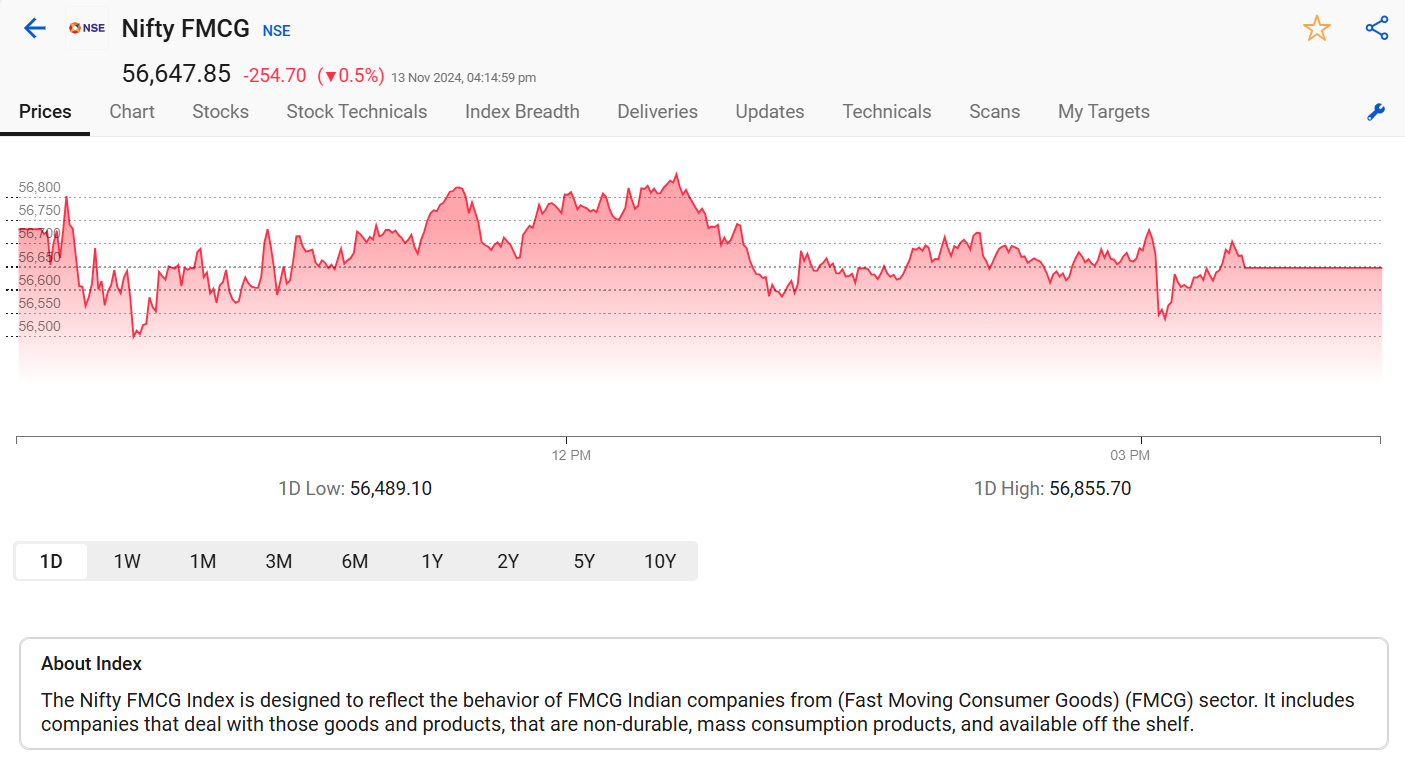
Task: Open the Stock Technicals tab
Action: coord(357,112)
